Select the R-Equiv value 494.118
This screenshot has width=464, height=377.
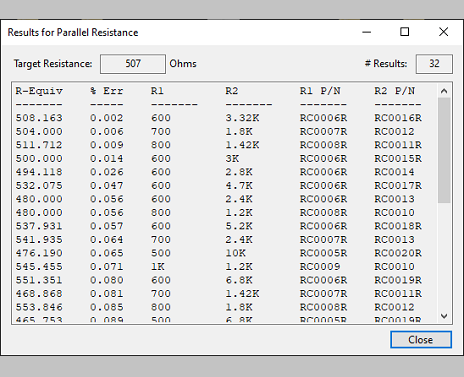39,172
